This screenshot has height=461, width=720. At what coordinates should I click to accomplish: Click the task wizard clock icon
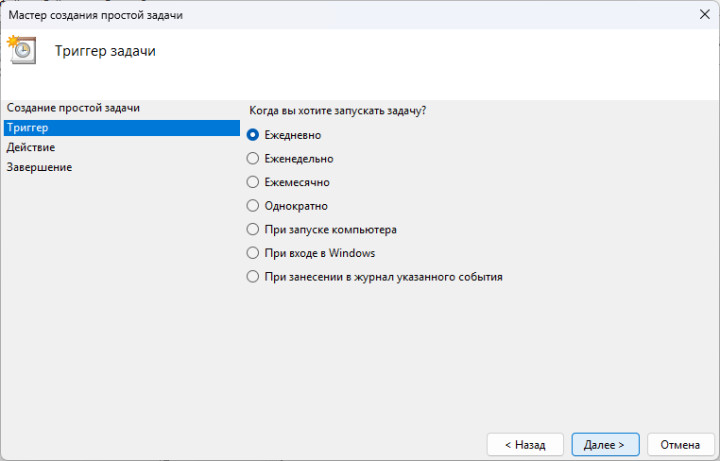point(21,50)
